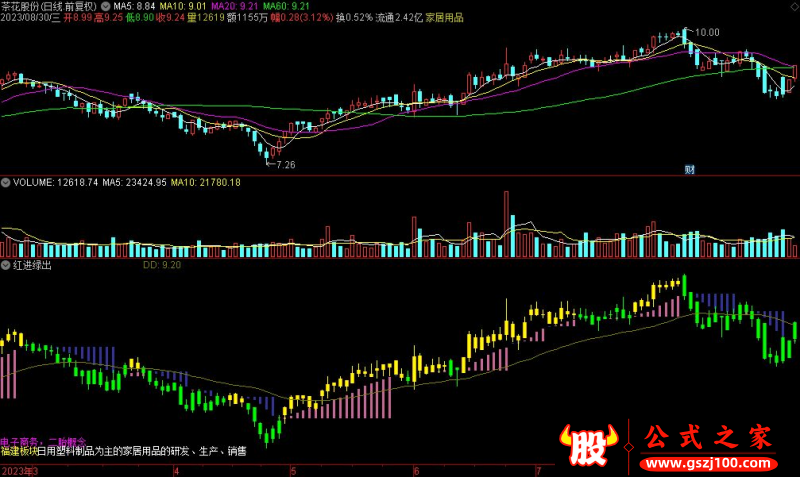The image size is (800, 477).
Task: Click the VOLUME: 12618.74 label
Action: tap(55, 182)
